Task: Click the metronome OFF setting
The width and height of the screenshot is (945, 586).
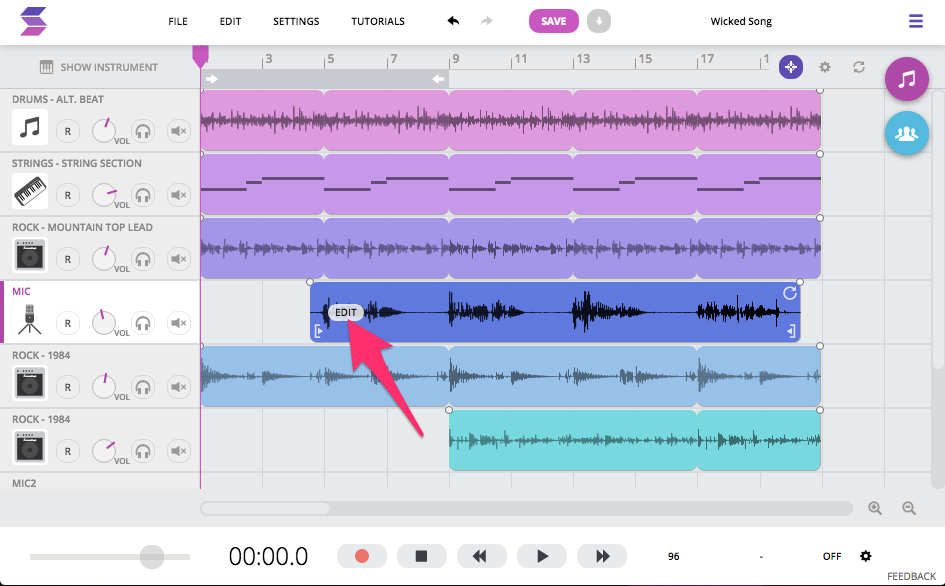Action: [832, 556]
